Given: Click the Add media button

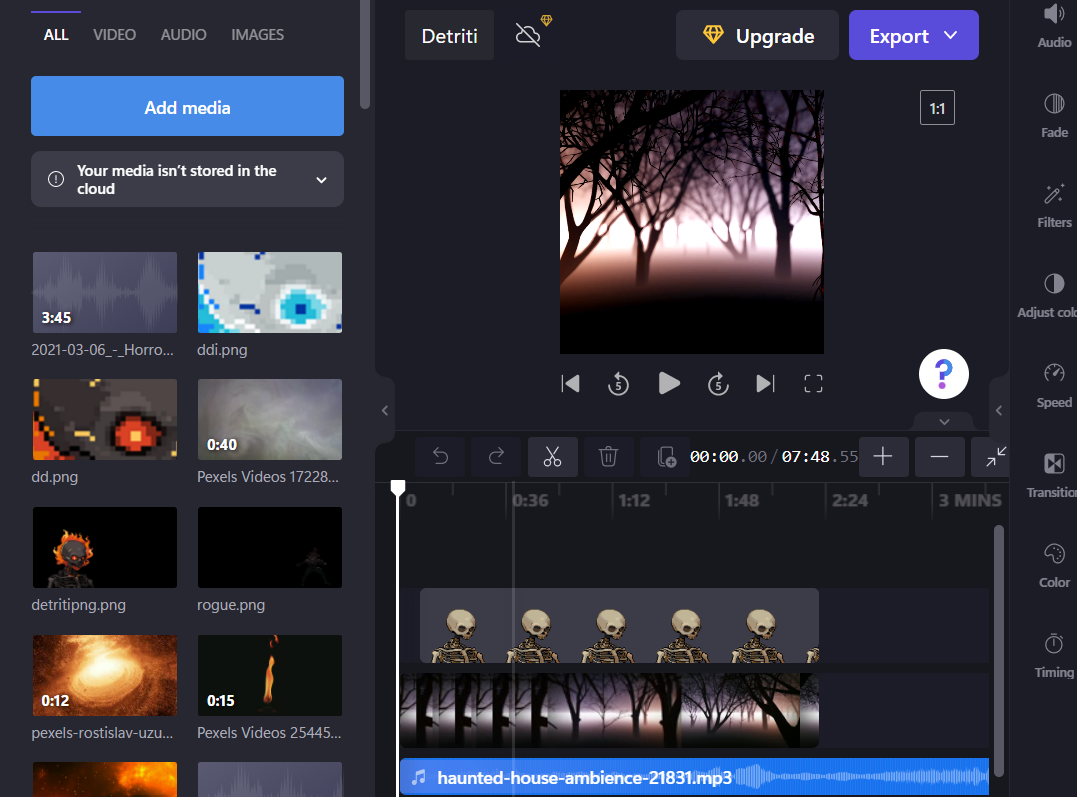Looking at the screenshot, I should click(187, 108).
